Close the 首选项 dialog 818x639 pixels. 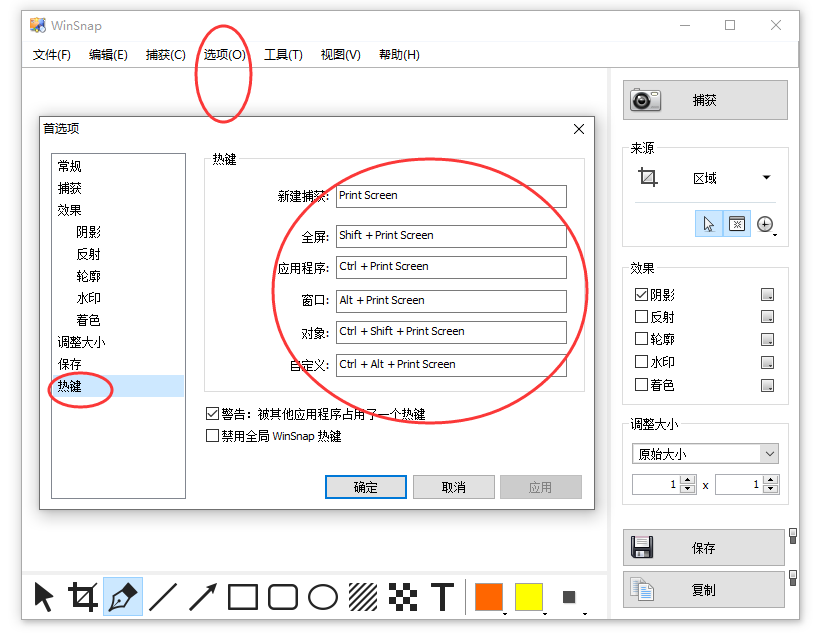[579, 129]
